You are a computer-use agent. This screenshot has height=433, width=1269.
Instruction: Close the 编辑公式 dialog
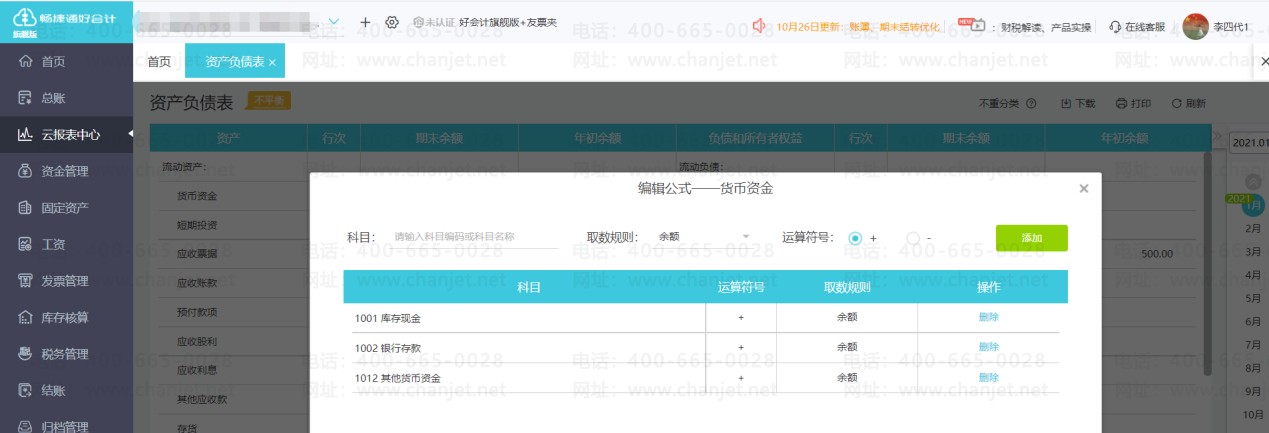coord(1084,188)
